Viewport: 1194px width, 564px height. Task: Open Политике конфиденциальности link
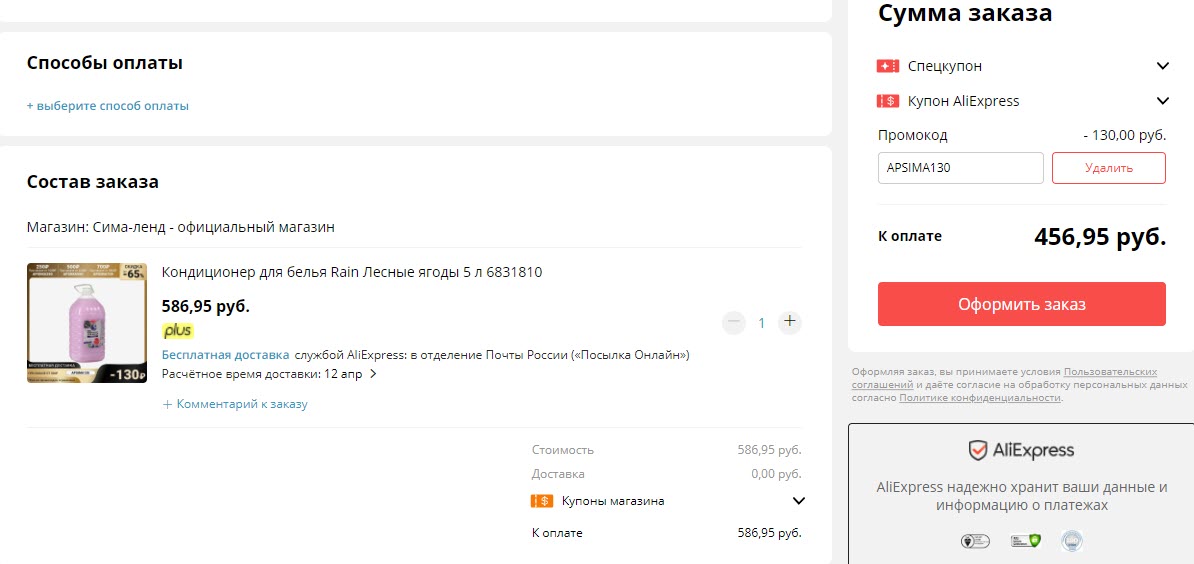click(x=980, y=398)
